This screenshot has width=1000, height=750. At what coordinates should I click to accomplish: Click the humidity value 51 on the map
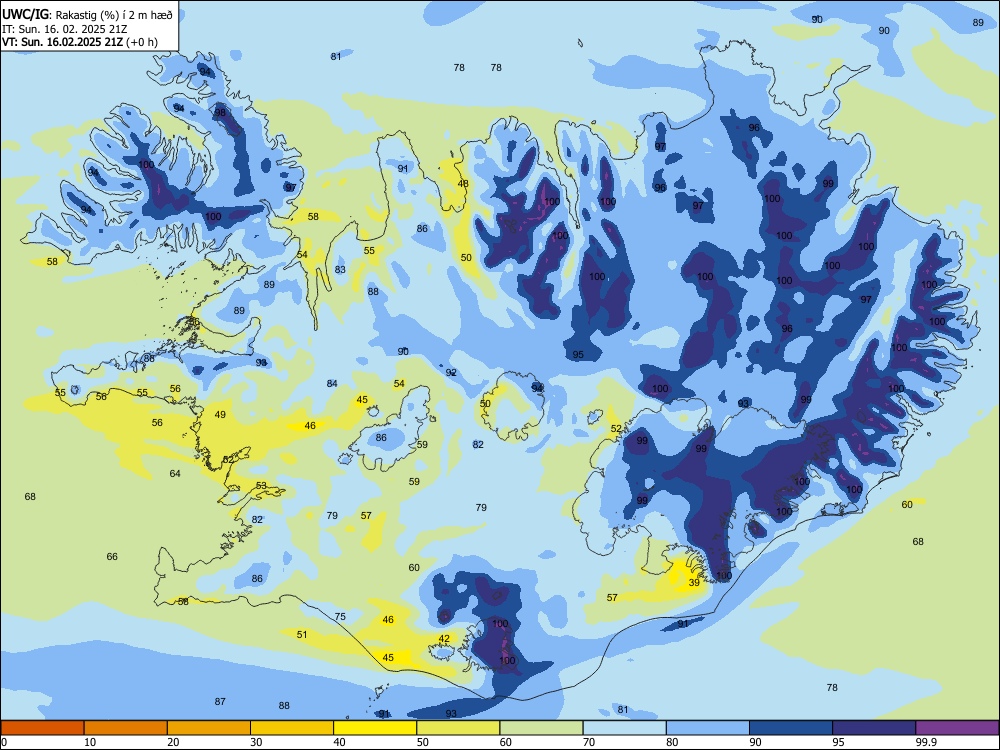[x=302, y=634]
